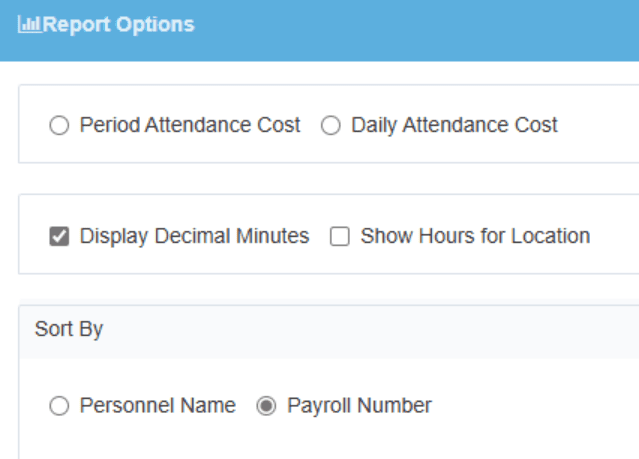Click the Sort By section header
Viewport: 639px width, 459px height.
click(x=69, y=329)
